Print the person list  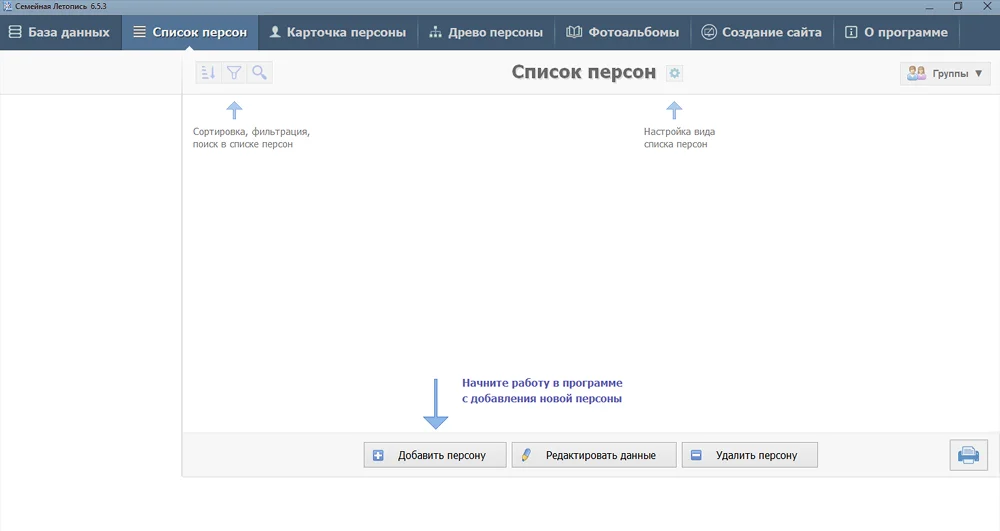pyautogui.click(x=968, y=455)
